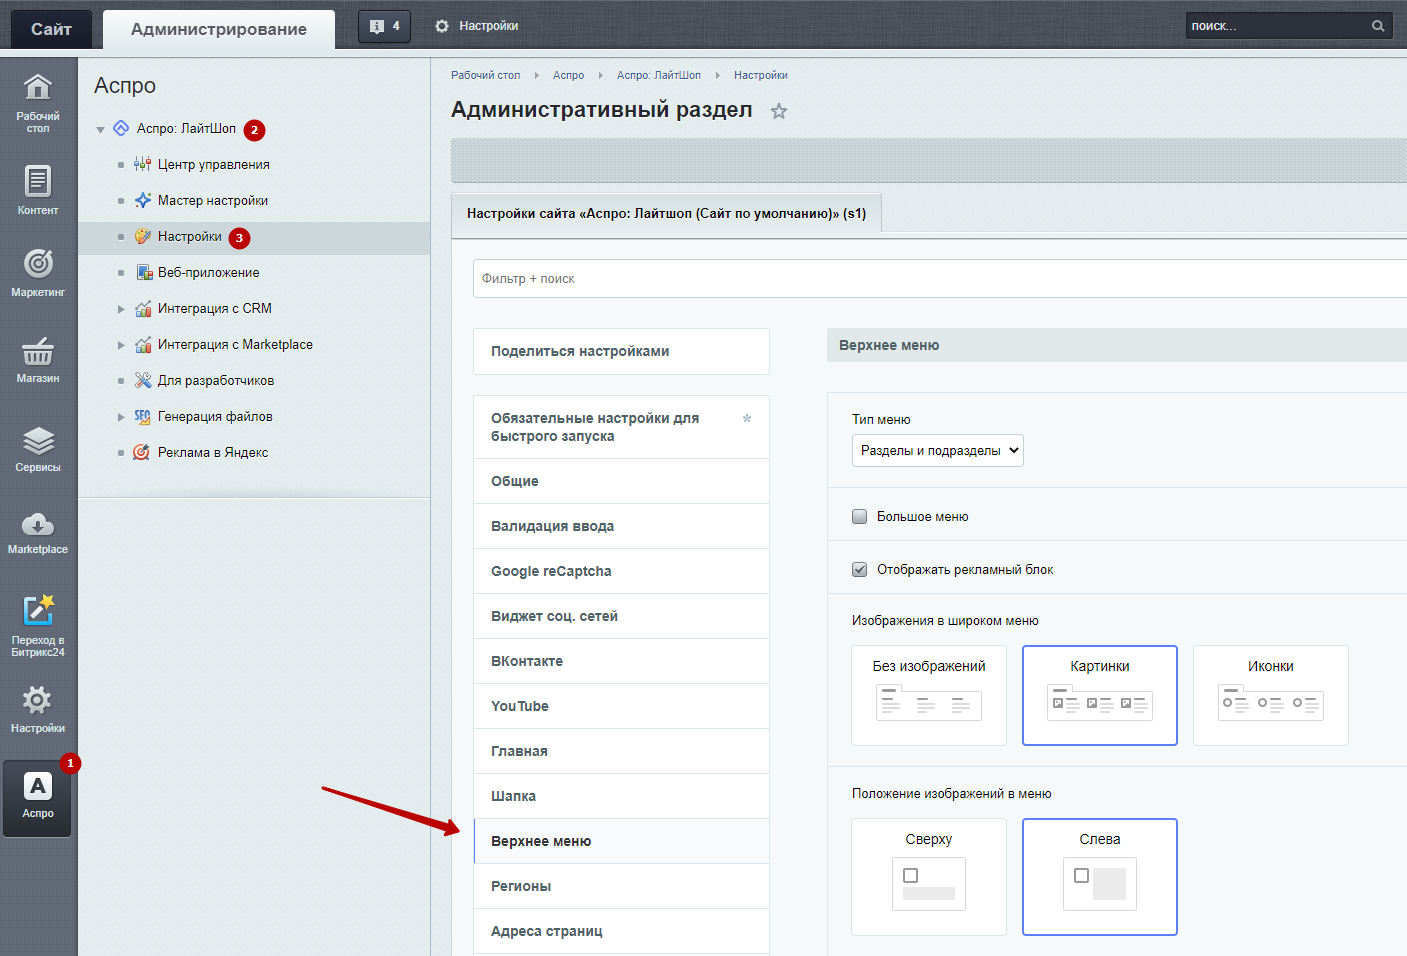Select Сверху image position option
Screen dimensions: 1407x956
(x=929, y=877)
